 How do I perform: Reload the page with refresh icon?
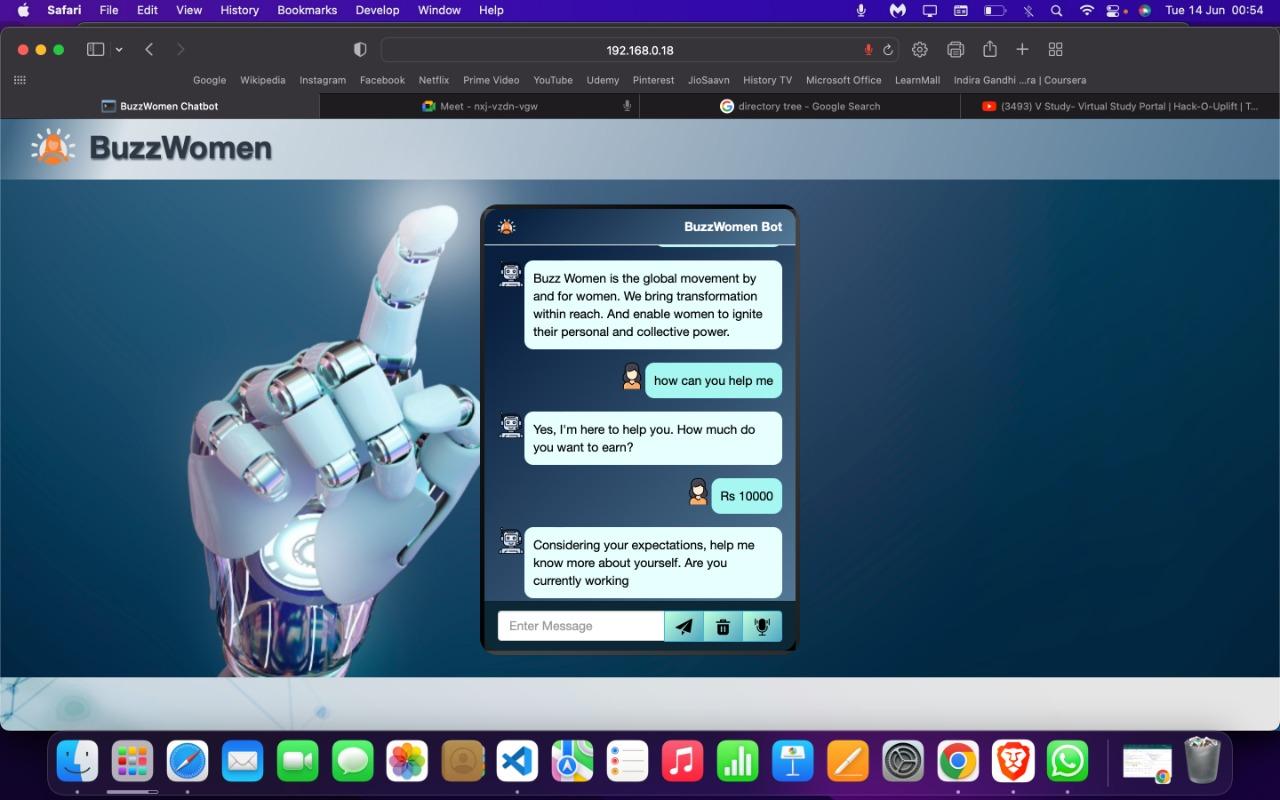point(888,50)
